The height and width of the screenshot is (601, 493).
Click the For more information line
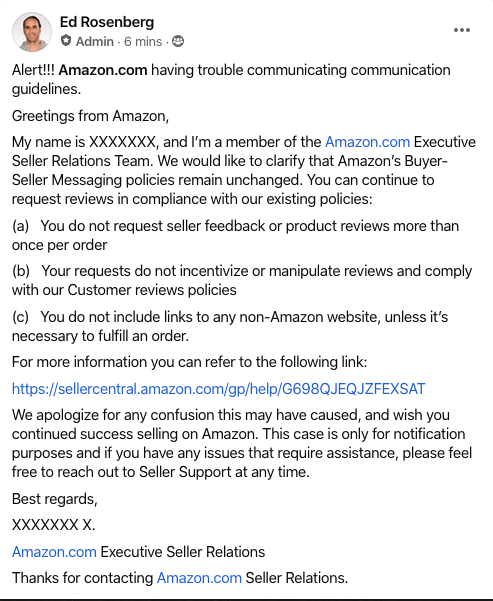click(190, 362)
